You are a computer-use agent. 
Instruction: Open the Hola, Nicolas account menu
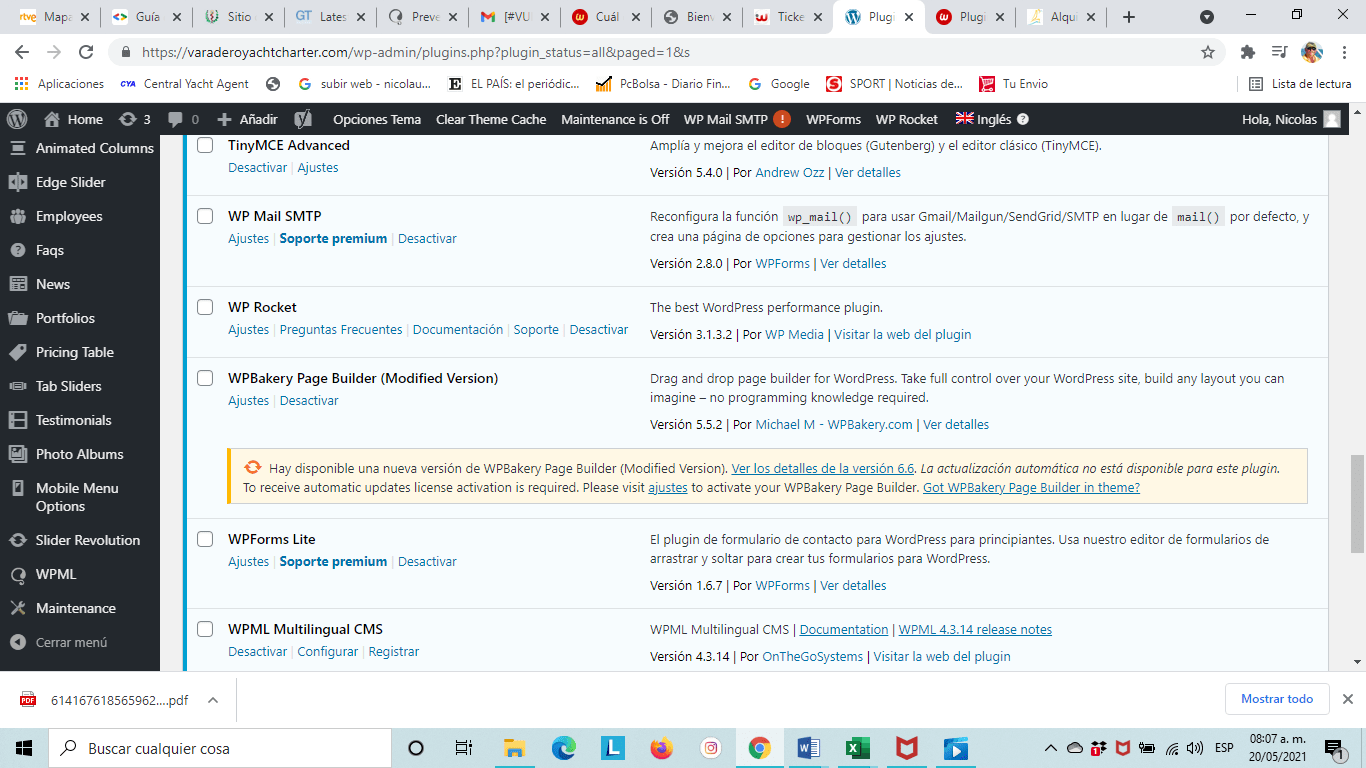coord(1291,119)
